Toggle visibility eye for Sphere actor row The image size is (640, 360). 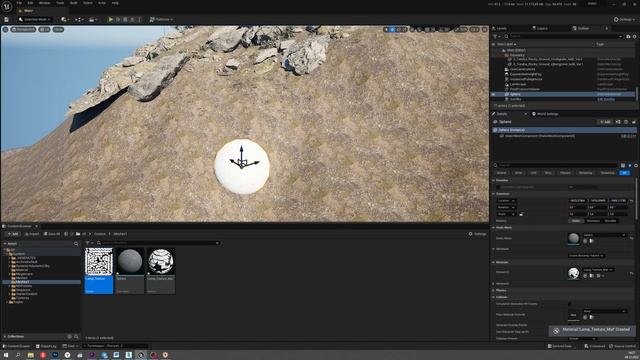(493, 94)
